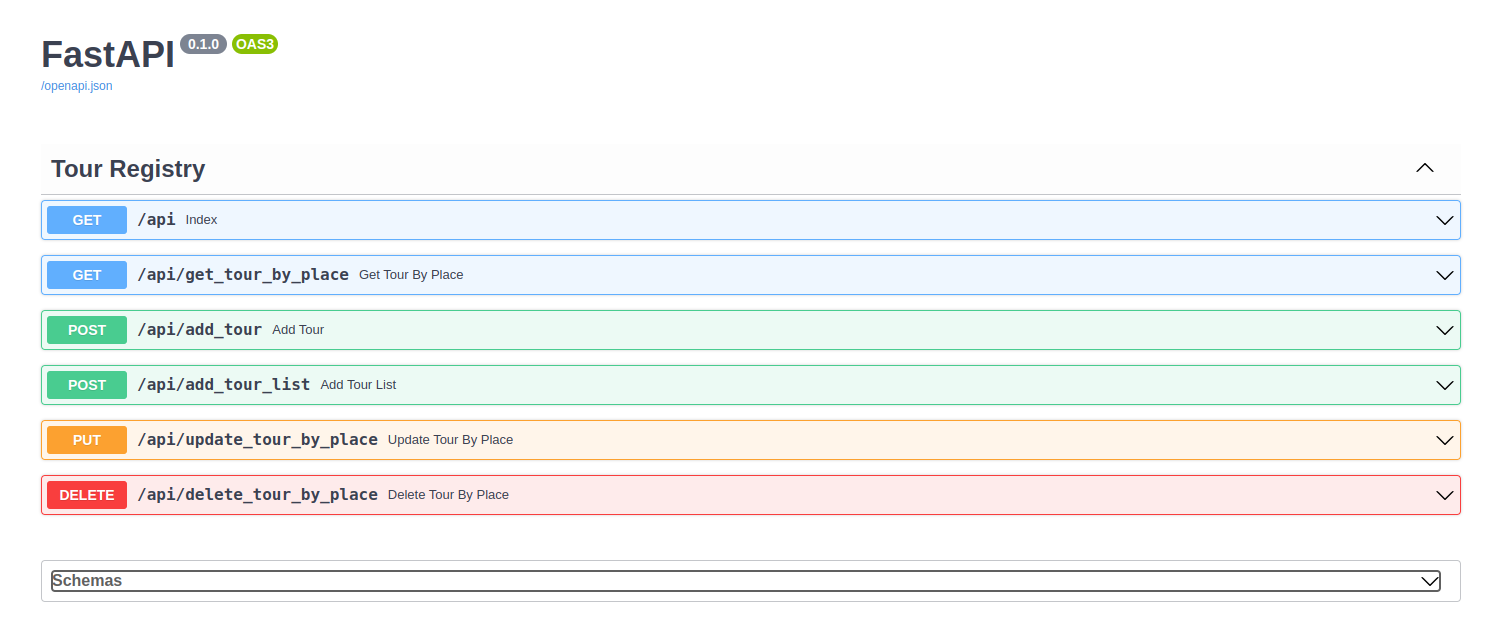The width and height of the screenshot is (1510, 634).
Task: Click the 'Get Tour By Place' summary
Action: click(411, 275)
